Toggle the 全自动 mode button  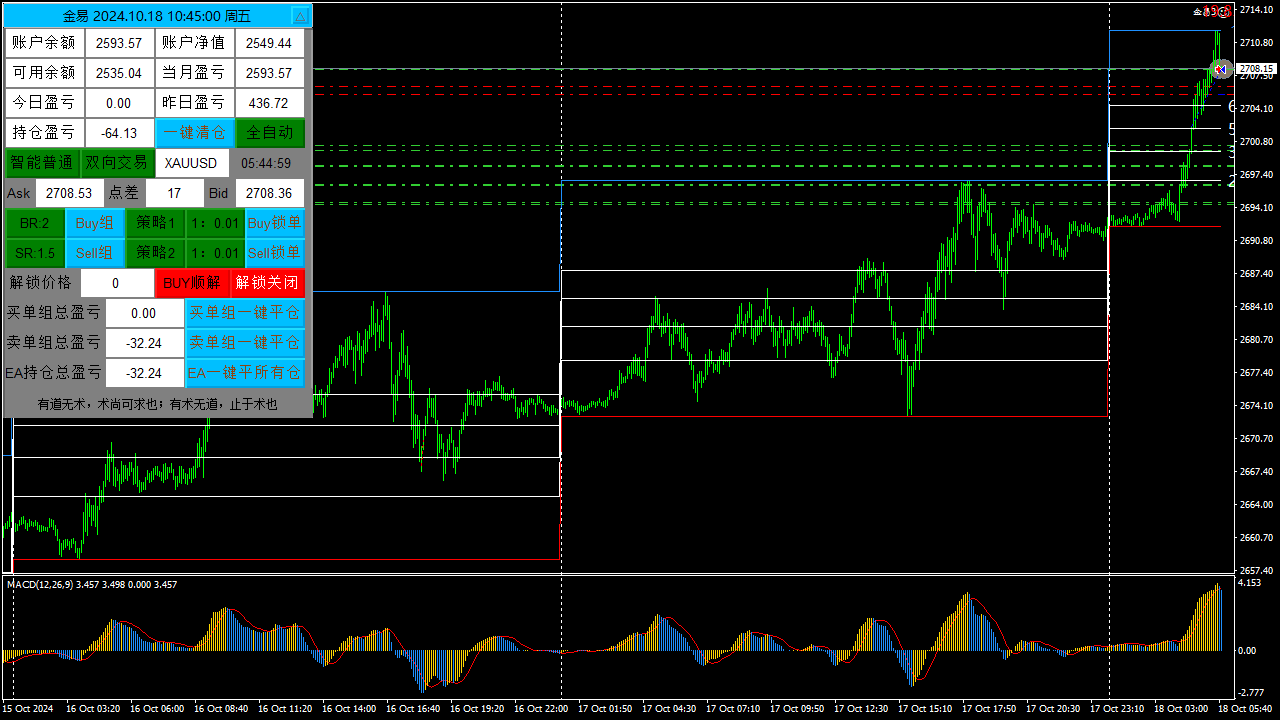click(270, 132)
